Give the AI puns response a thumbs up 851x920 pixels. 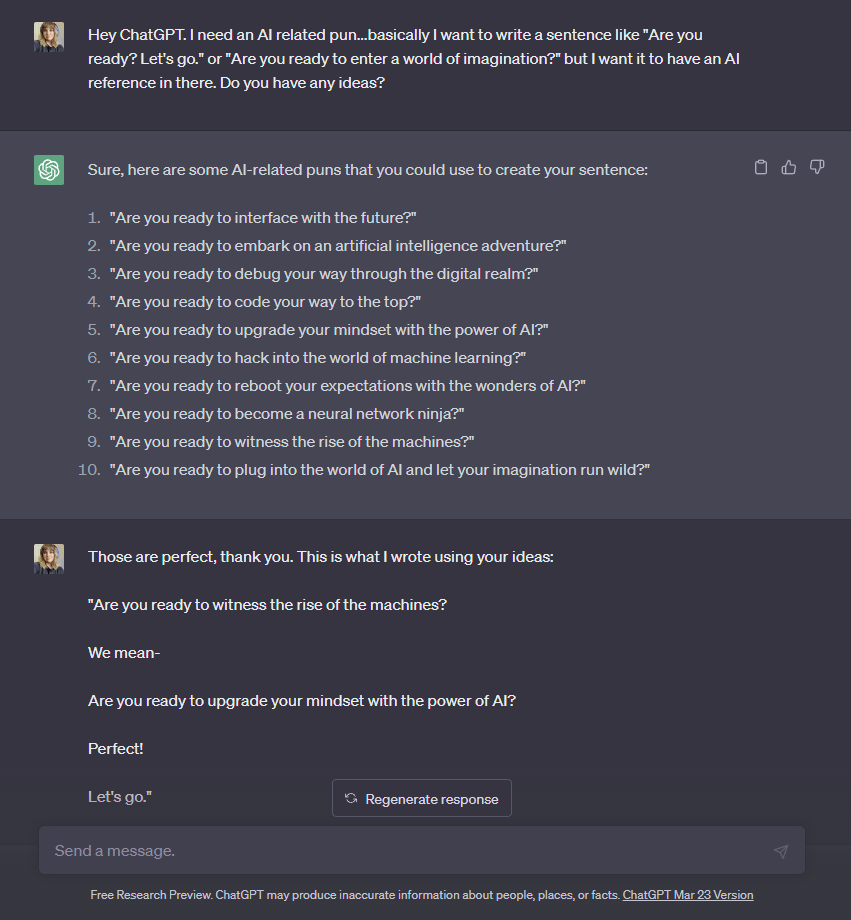789,168
